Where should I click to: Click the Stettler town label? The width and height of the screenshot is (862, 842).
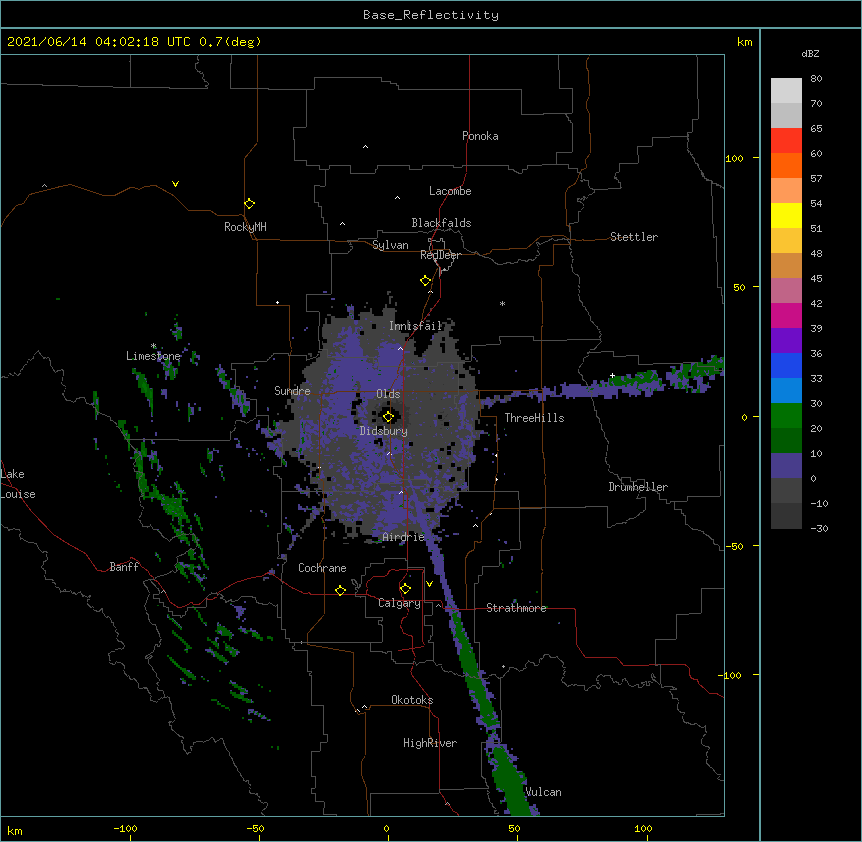(634, 237)
